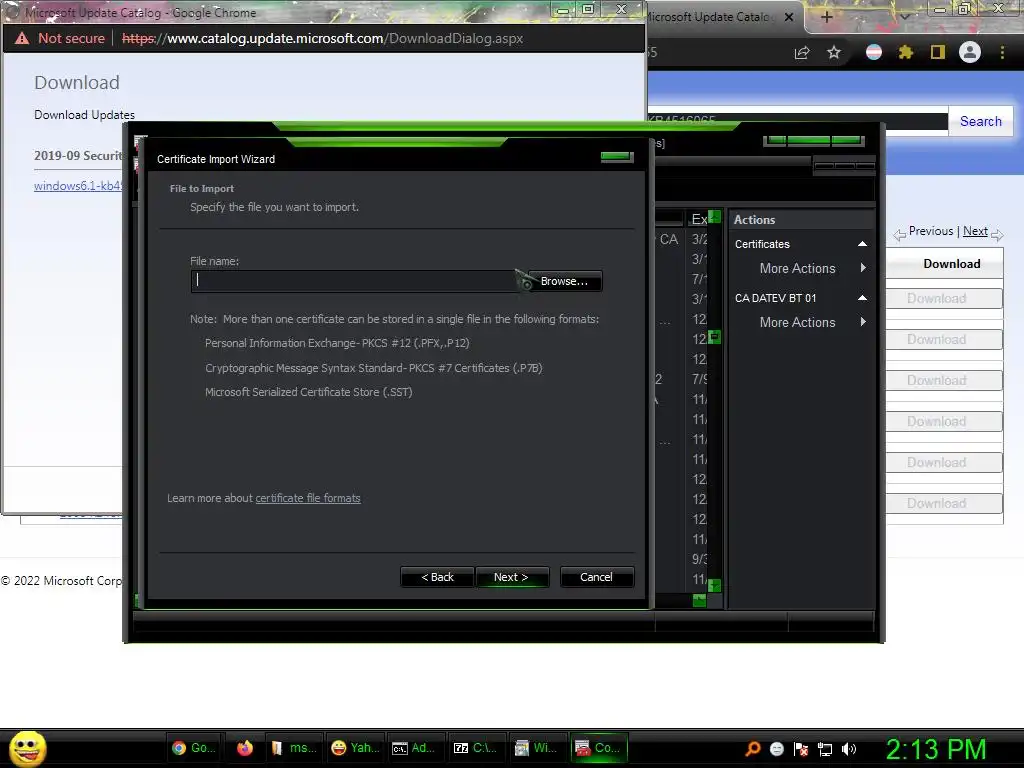This screenshot has width=1024, height=768.
Task: Switch to the 'Co...' console taskbar item
Action: [599, 748]
